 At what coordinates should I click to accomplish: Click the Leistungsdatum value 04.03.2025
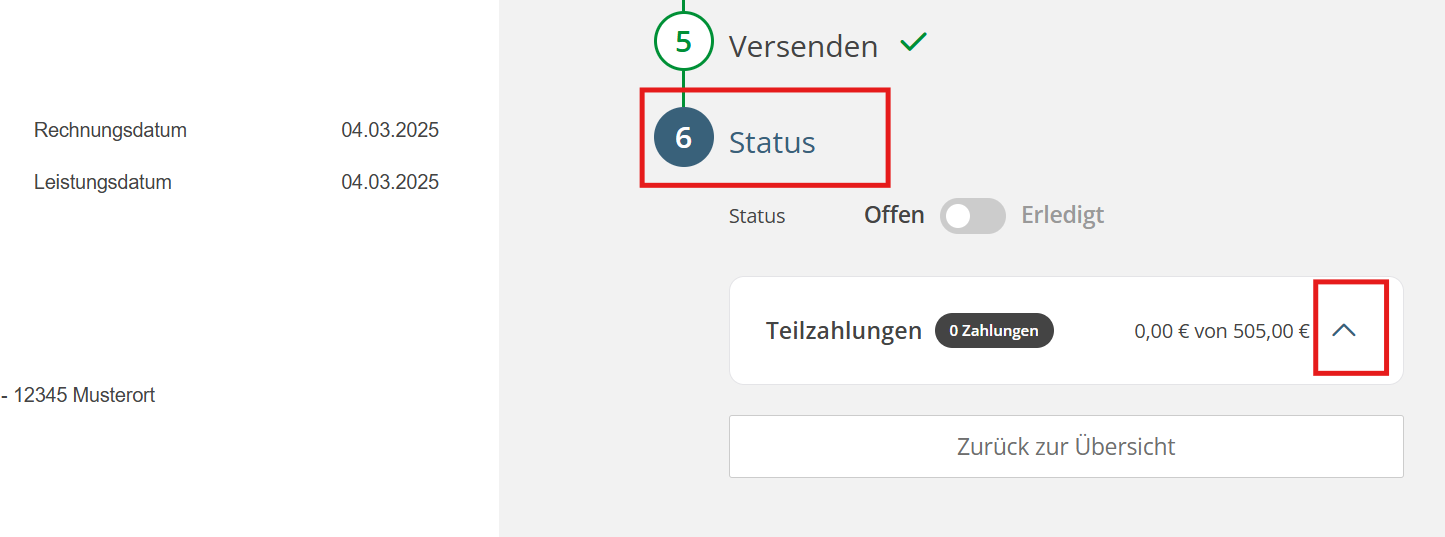pyautogui.click(x=390, y=182)
